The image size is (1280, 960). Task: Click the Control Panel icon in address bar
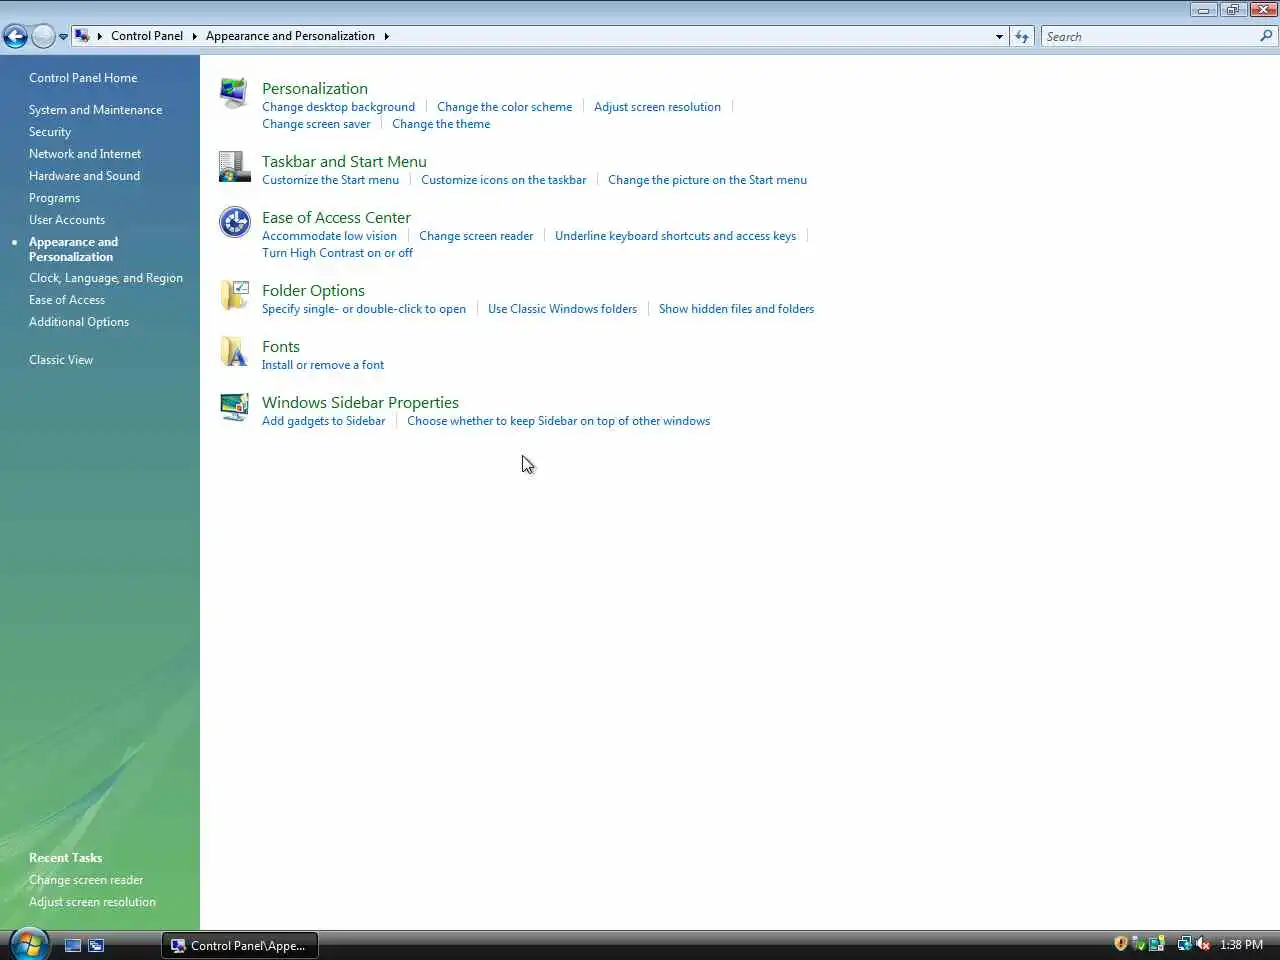[82, 36]
